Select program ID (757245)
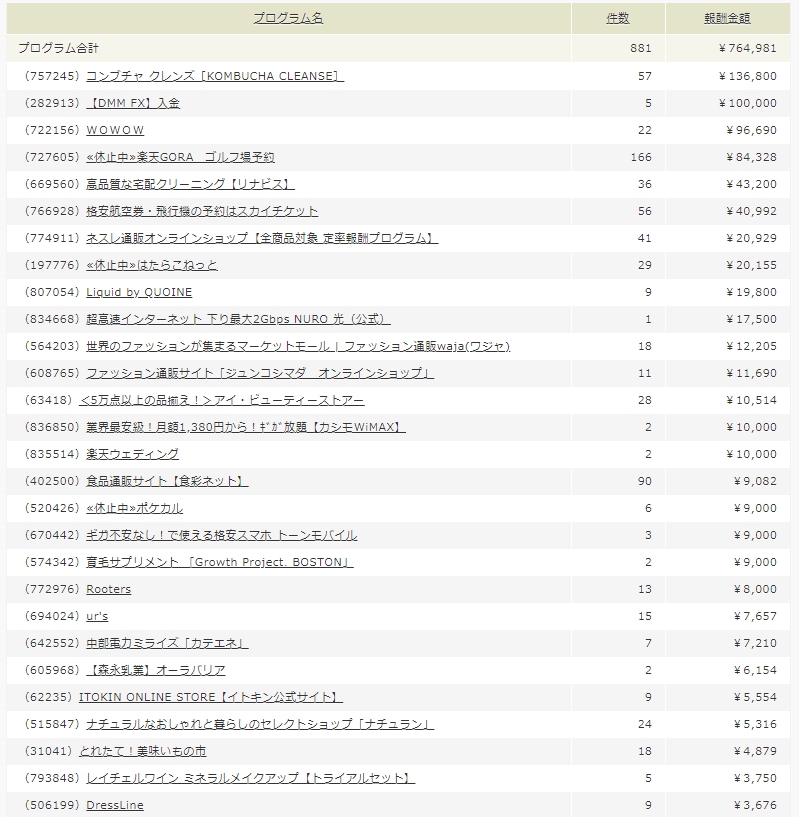The image size is (799, 817). pyautogui.click(x=52, y=76)
